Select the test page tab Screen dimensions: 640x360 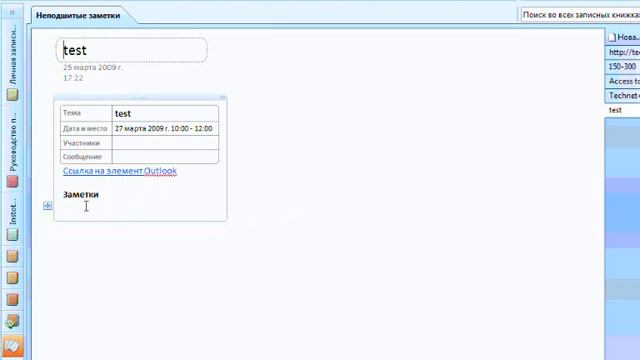pyautogui.click(x=622, y=110)
